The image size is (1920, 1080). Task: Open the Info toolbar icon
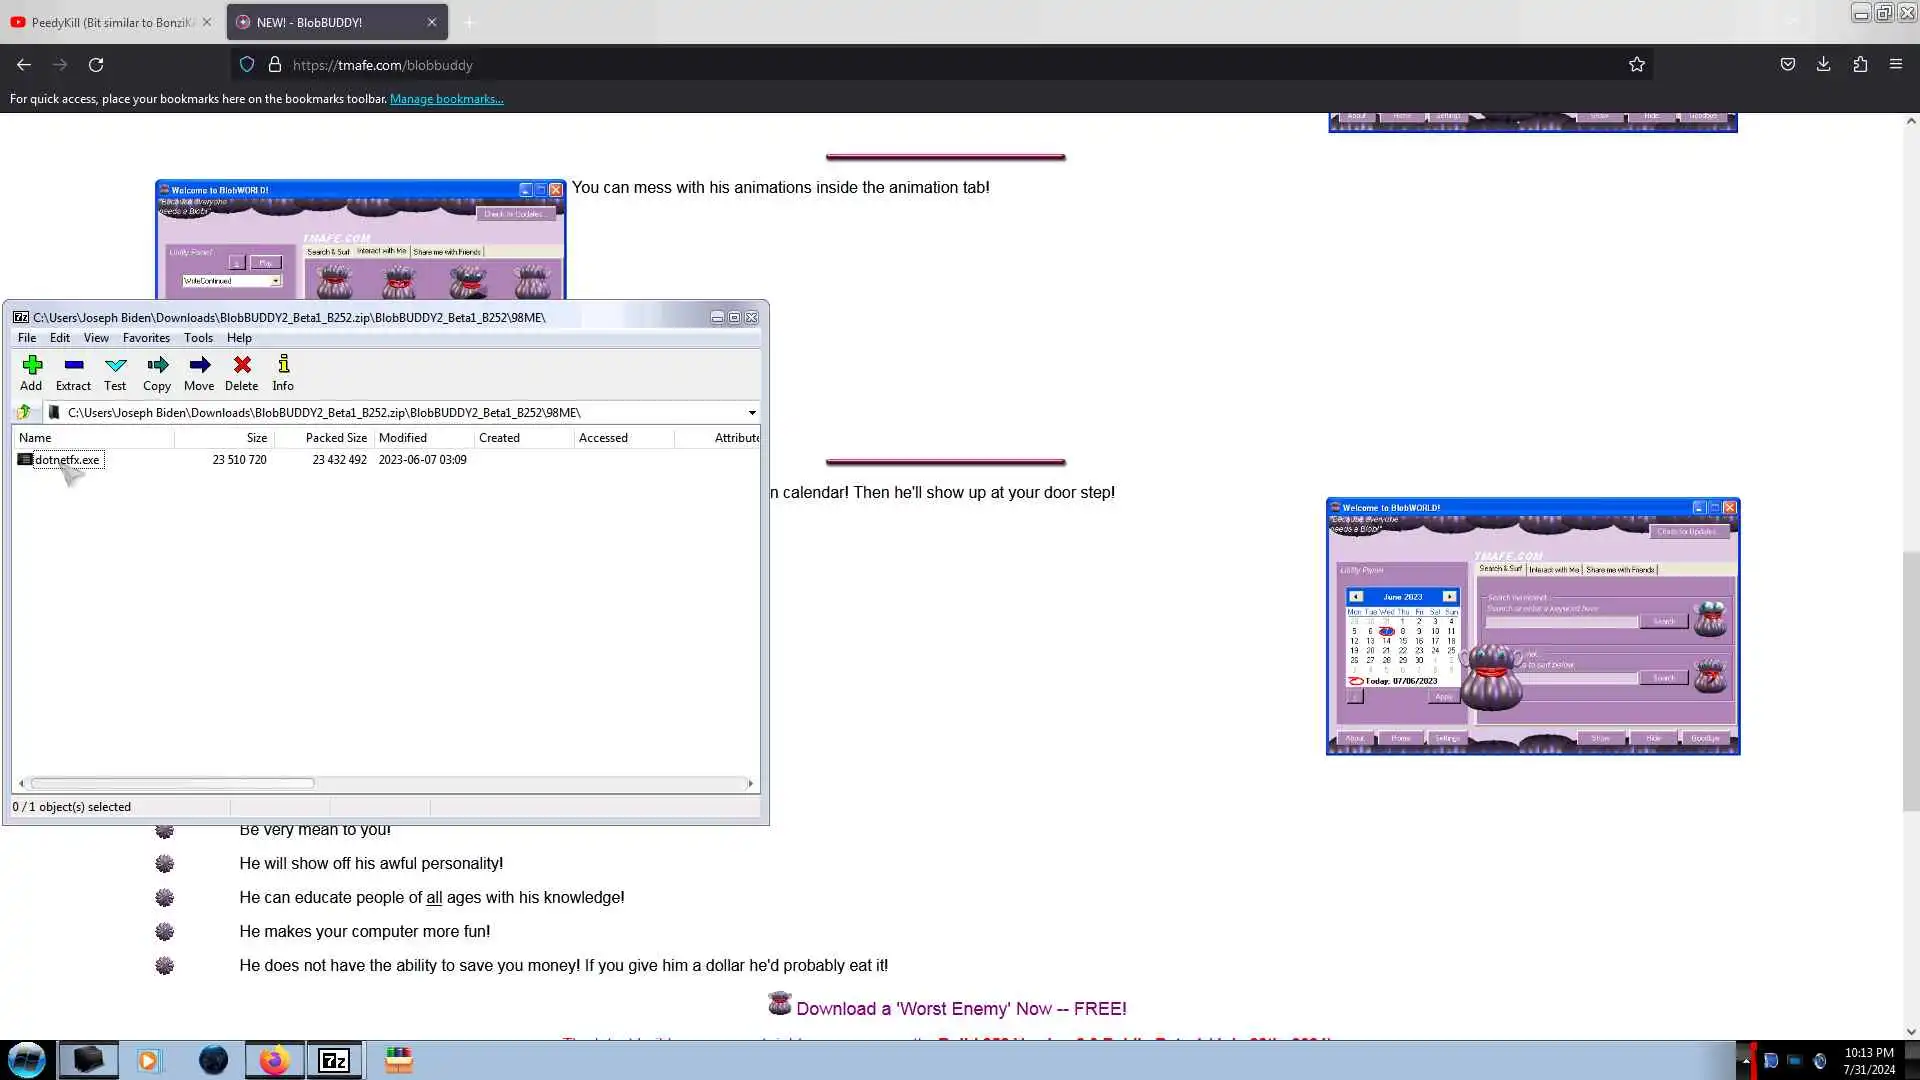[283, 372]
